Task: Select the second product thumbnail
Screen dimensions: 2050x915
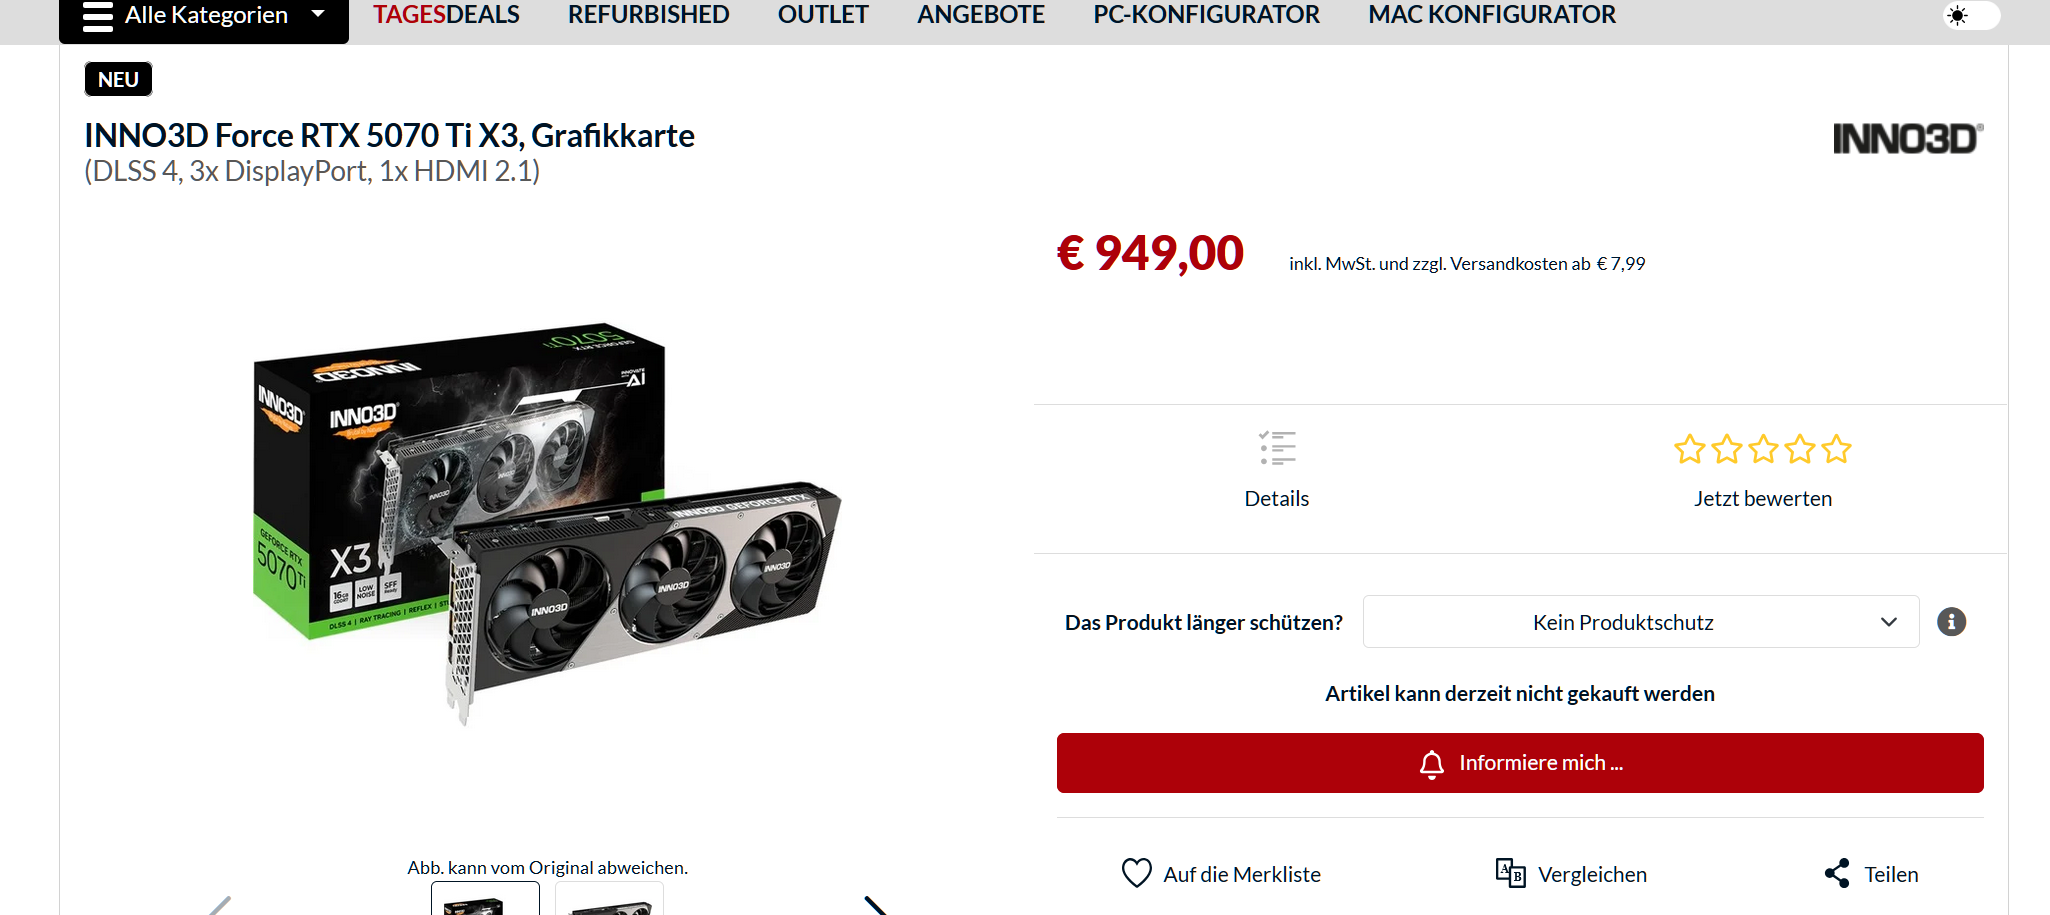Action: click(x=609, y=898)
